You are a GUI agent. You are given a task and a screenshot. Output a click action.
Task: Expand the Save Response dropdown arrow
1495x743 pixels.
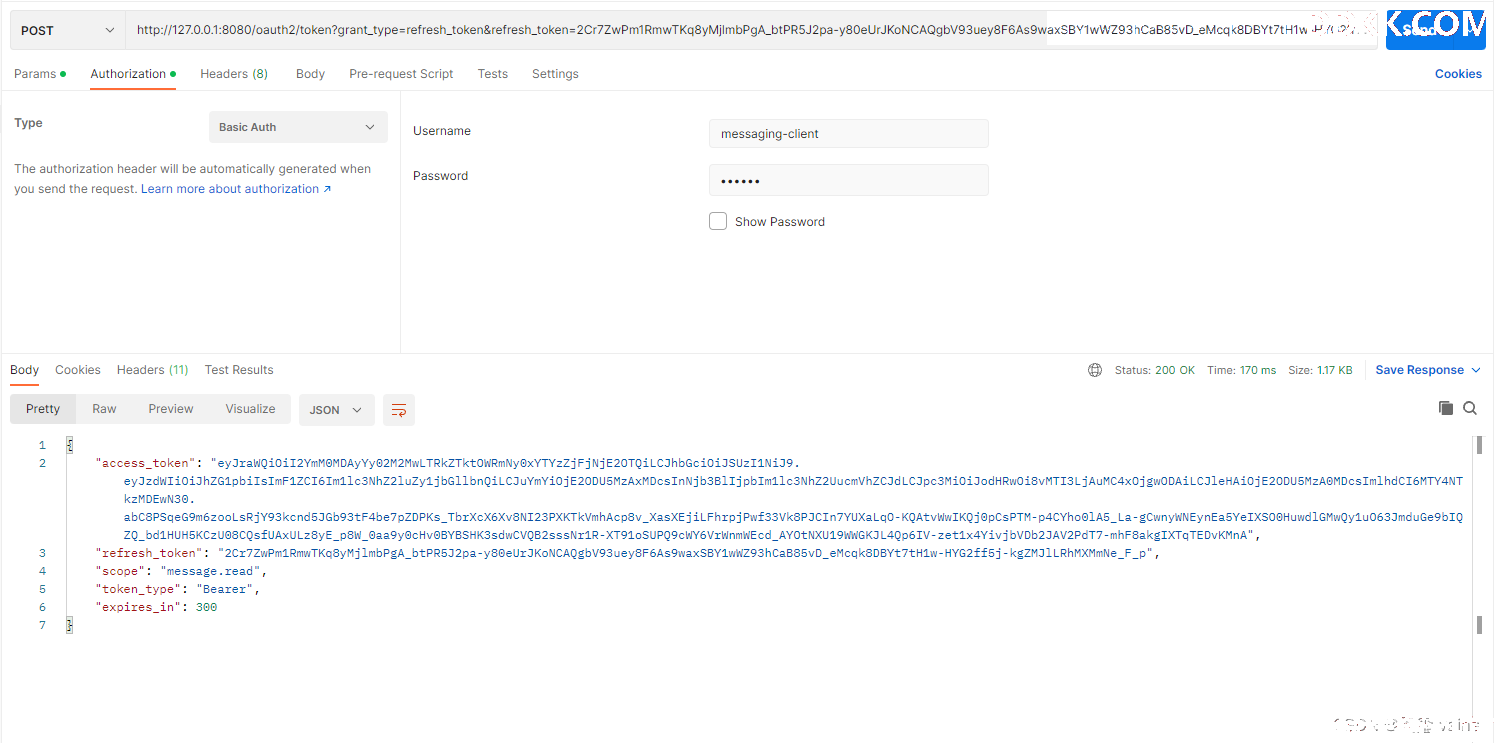1475,370
